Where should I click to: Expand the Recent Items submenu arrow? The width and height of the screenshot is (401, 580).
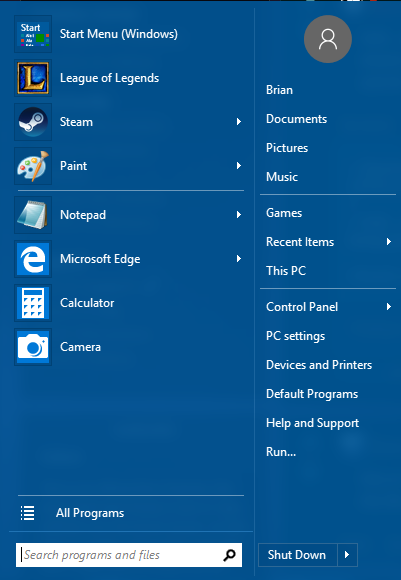[389, 242]
